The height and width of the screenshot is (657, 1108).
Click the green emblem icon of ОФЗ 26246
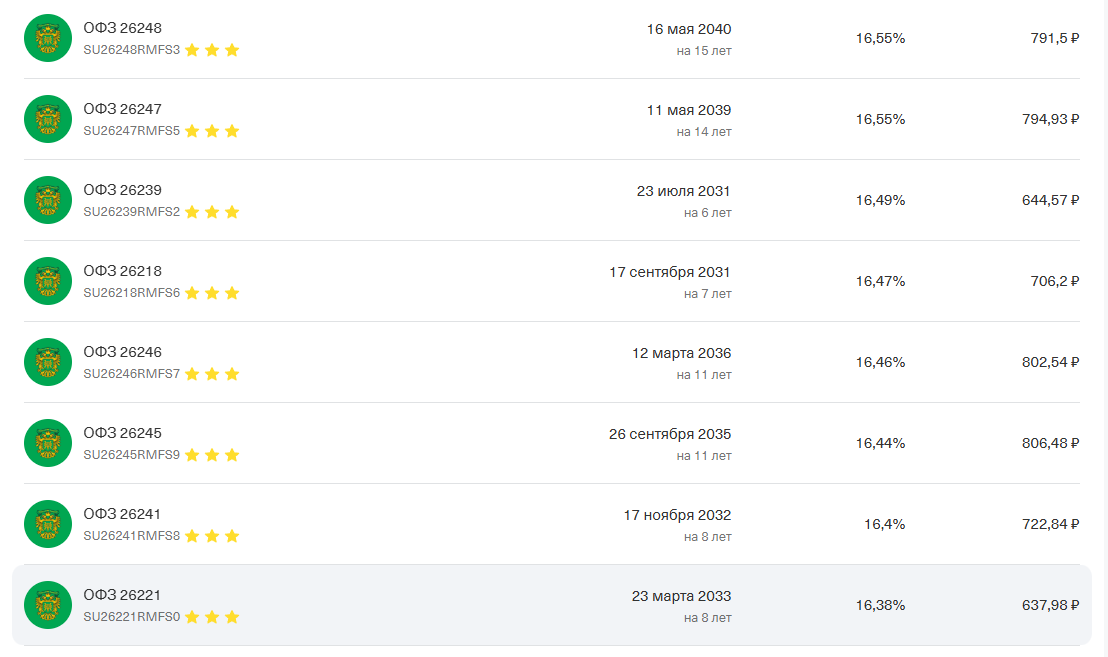tap(48, 362)
